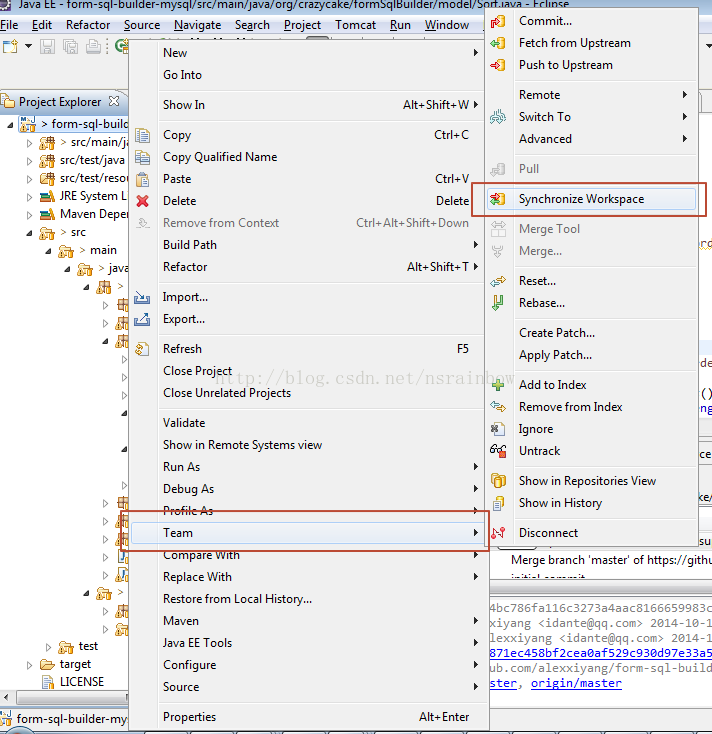
Task: Click the Export icon in context menu
Action: 142,319
